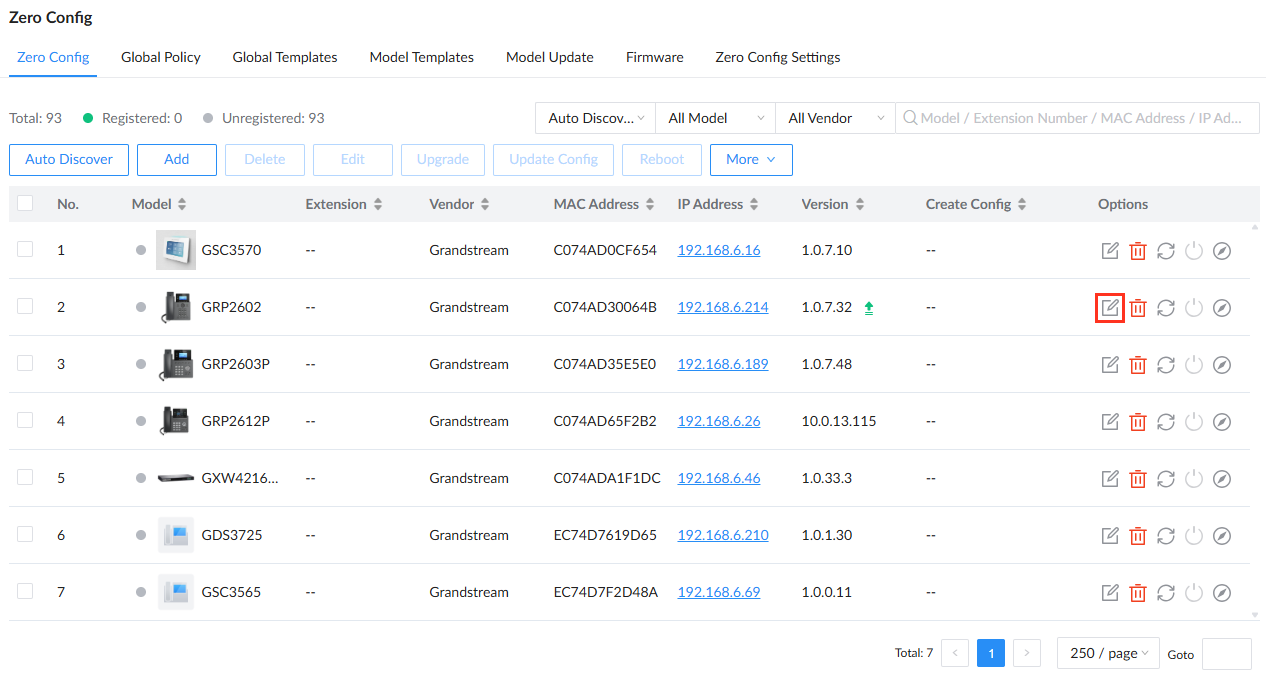Open the All Model filter dropdown
The image size is (1266, 682).
[715, 118]
